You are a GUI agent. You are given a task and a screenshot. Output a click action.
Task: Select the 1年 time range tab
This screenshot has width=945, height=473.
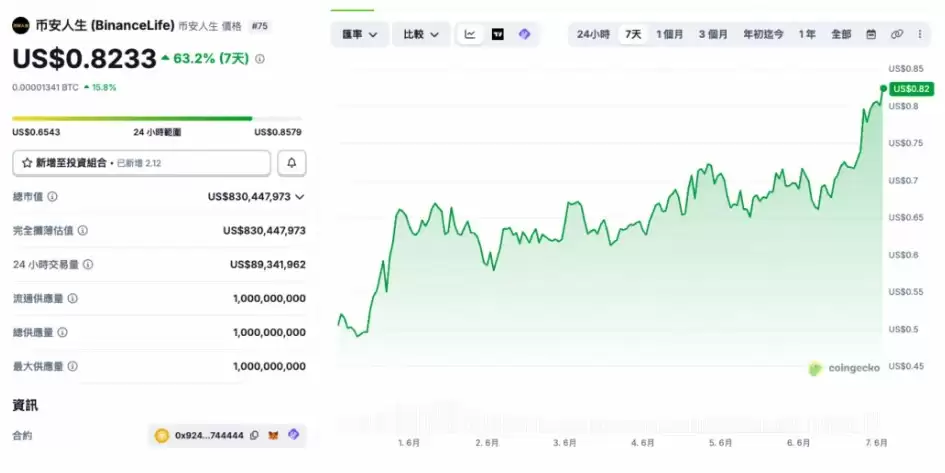click(807, 34)
